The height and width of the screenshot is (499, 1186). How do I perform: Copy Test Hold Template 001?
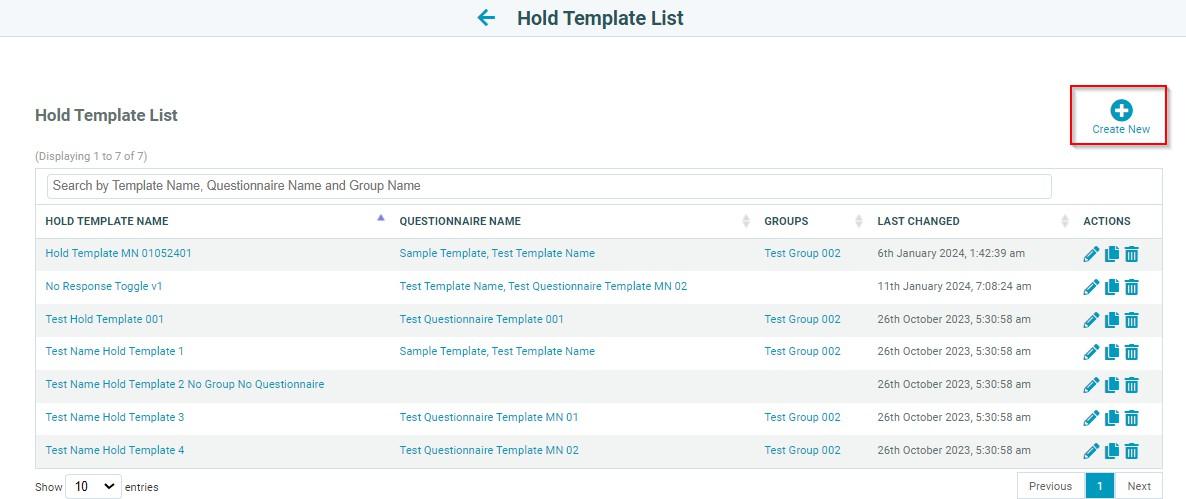point(1112,320)
